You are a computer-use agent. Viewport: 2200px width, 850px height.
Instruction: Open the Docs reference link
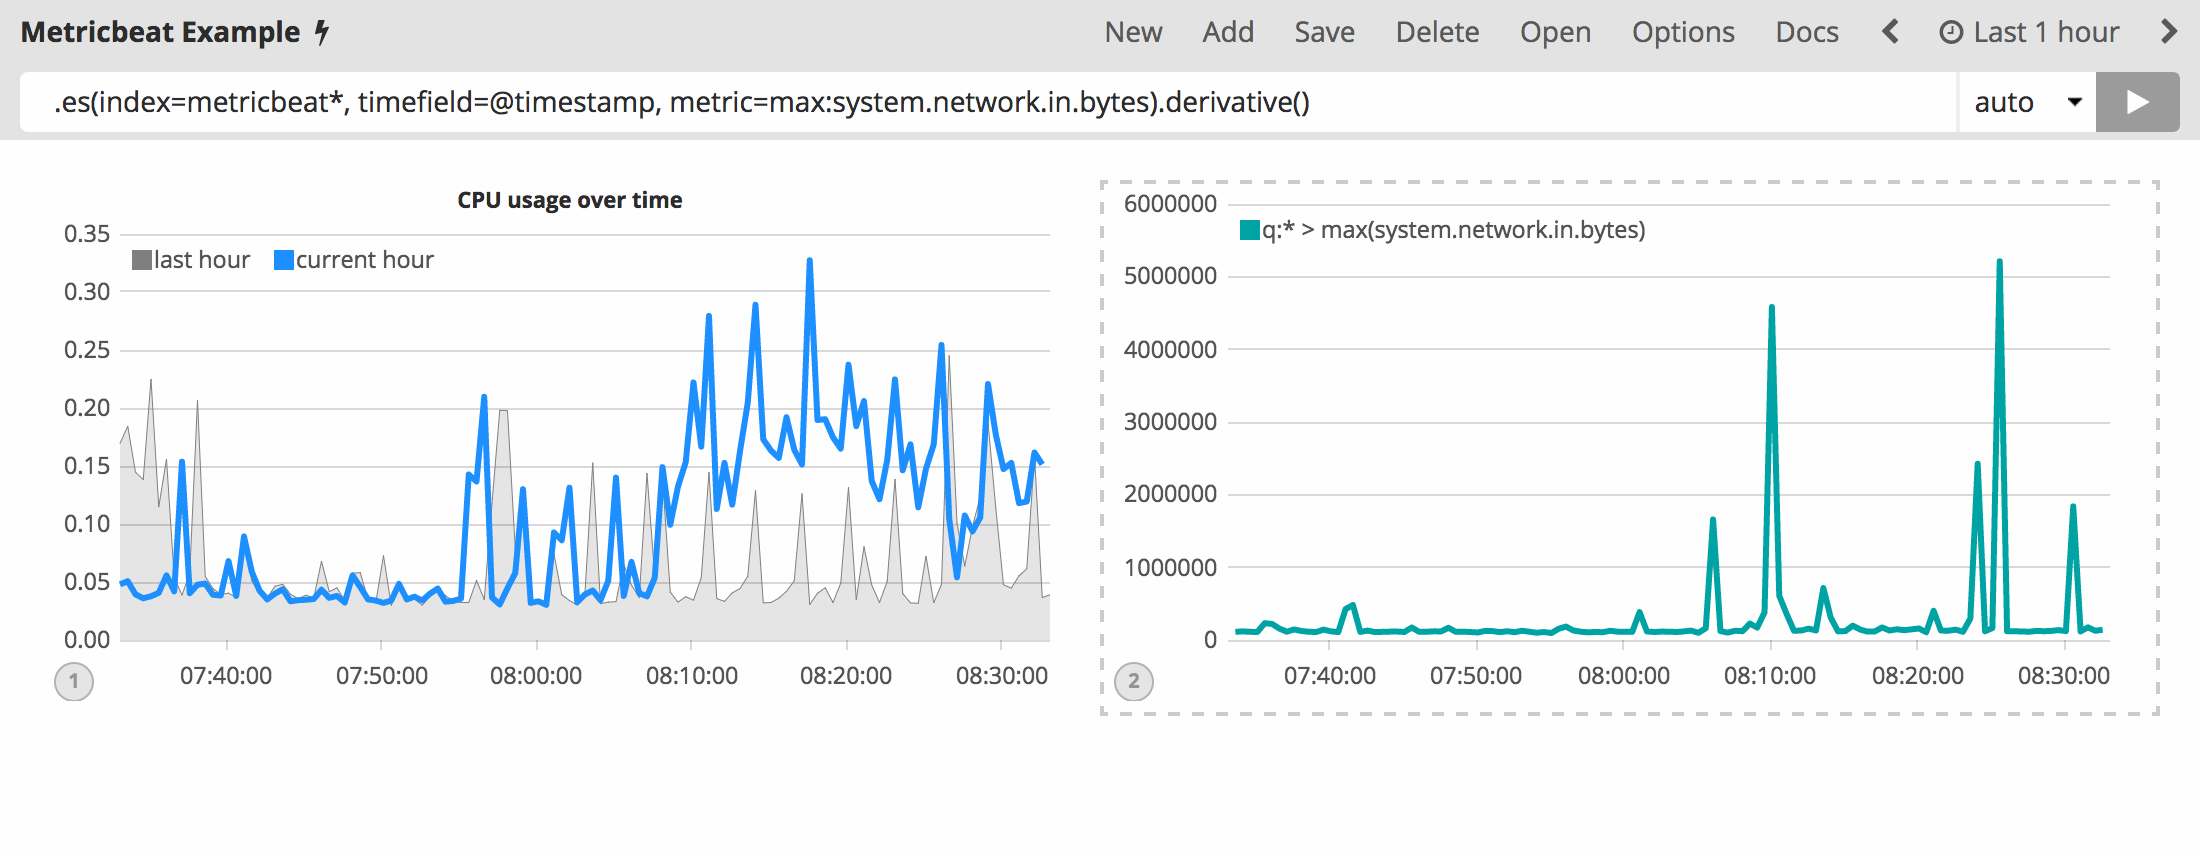1806,32
